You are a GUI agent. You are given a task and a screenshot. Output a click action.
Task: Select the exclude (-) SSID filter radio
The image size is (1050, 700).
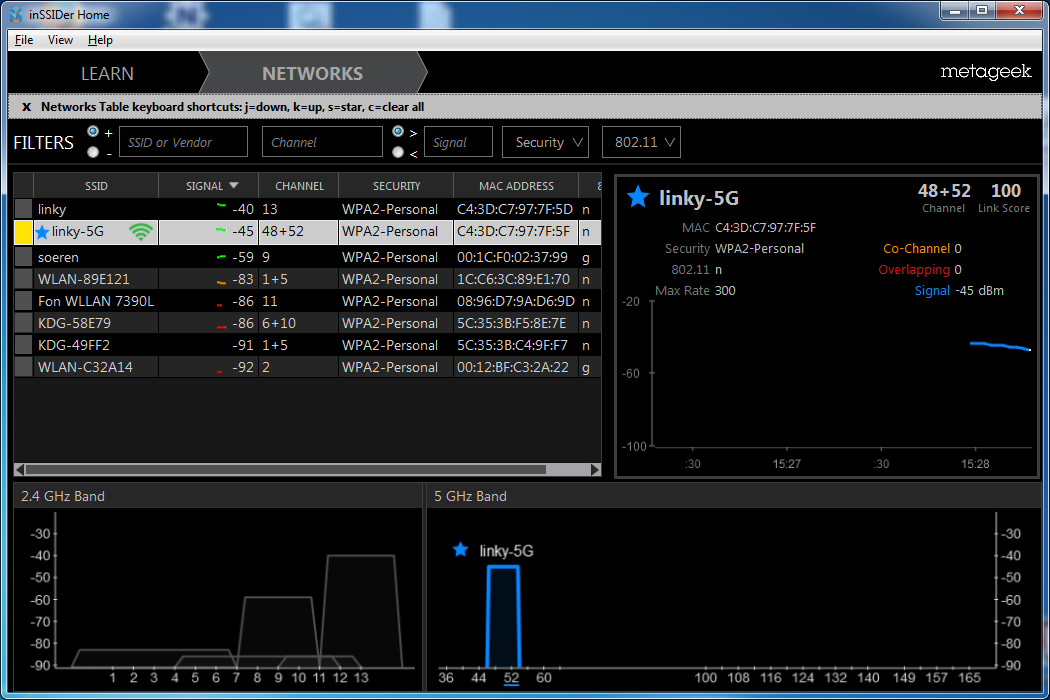tap(93, 152)
